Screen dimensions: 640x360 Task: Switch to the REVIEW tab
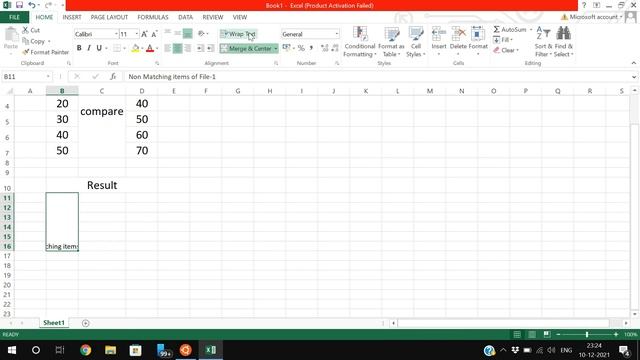(x=213, y=17)
